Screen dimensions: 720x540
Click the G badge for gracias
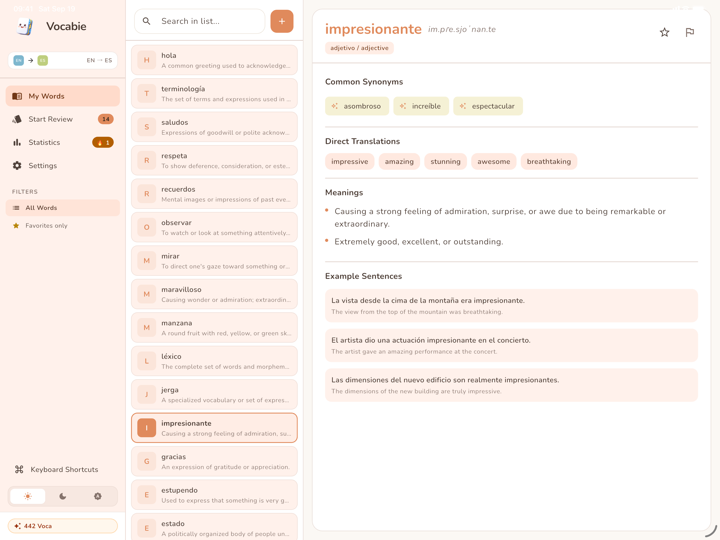click(146, 461)
